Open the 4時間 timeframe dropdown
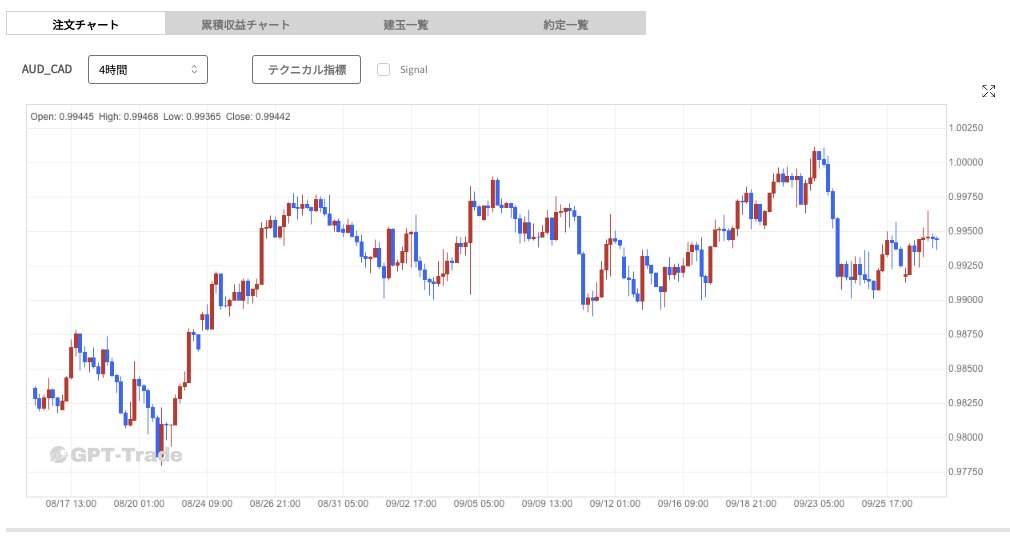This screenshot has height=537, width=1010. pos(148,70)
